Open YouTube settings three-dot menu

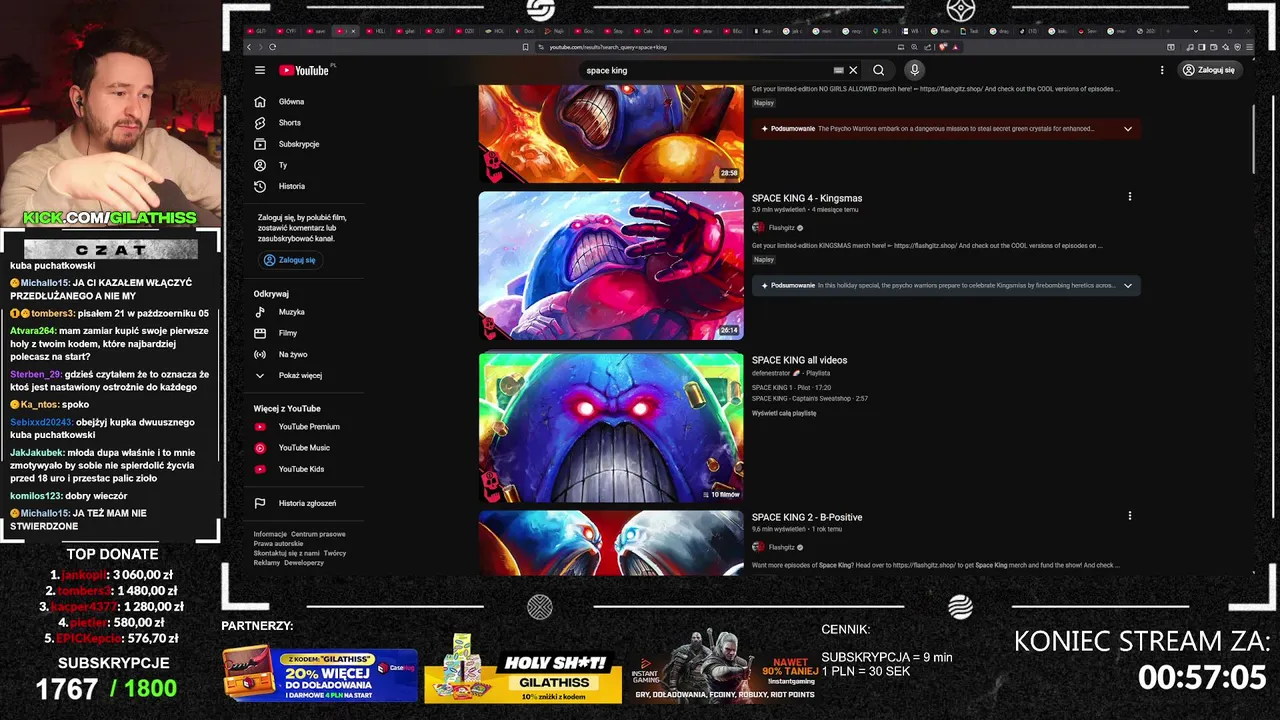[1162, 70]
